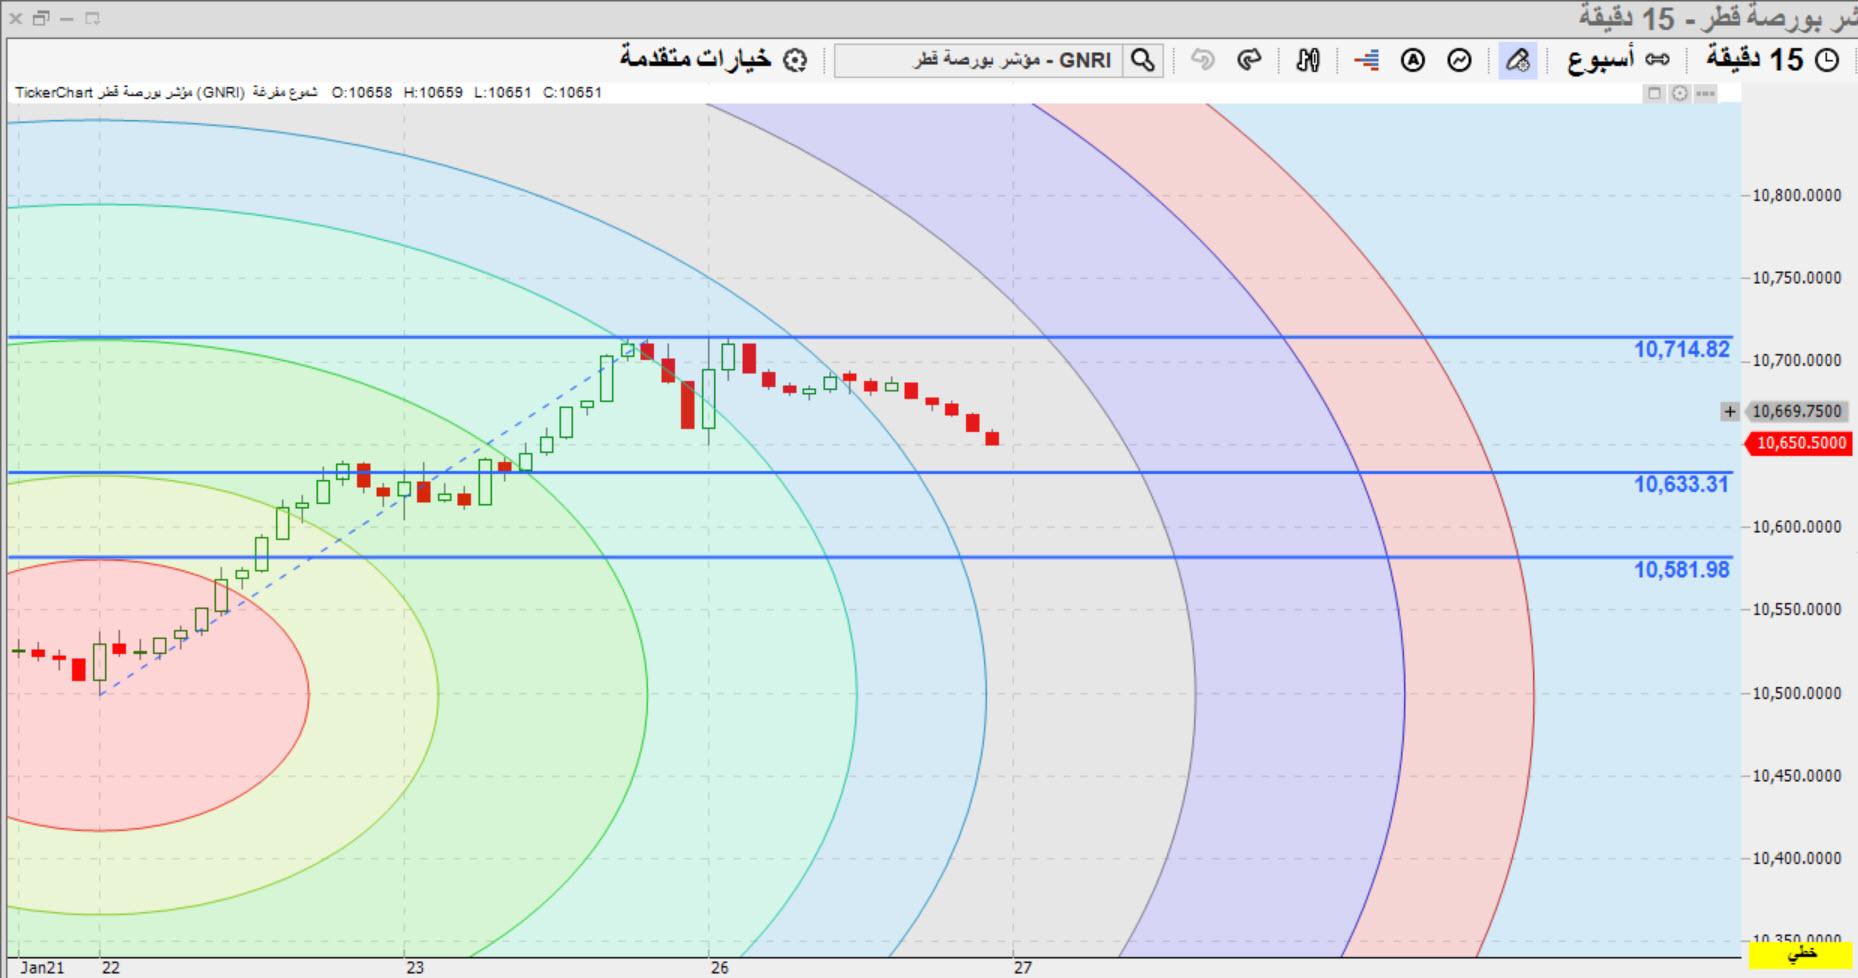The height and width of the screenshot is (978, 1858).
Task: Click date label 26 on the time axis
Action: tap(719, 967)
